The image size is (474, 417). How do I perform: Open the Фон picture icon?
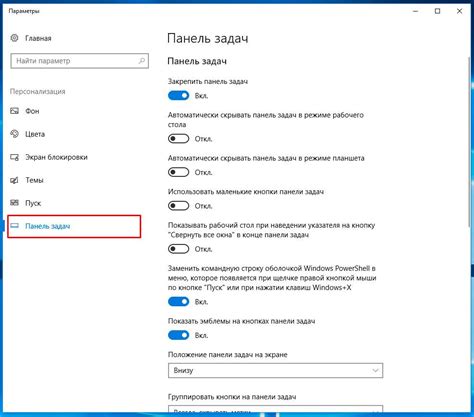click(14, 111)
